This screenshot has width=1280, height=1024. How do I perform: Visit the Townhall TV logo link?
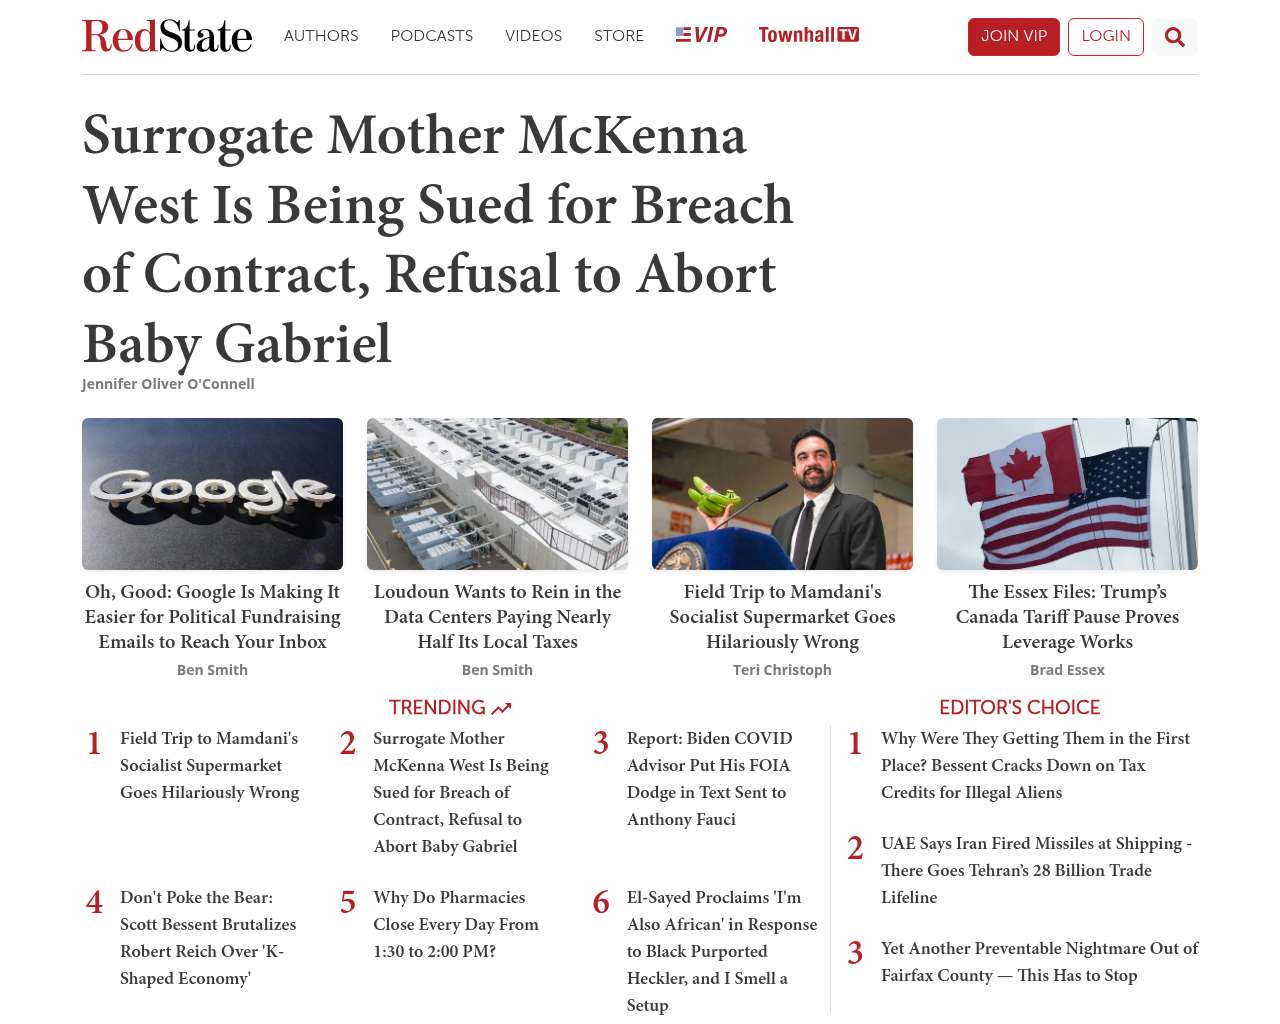tap(809, 35)
